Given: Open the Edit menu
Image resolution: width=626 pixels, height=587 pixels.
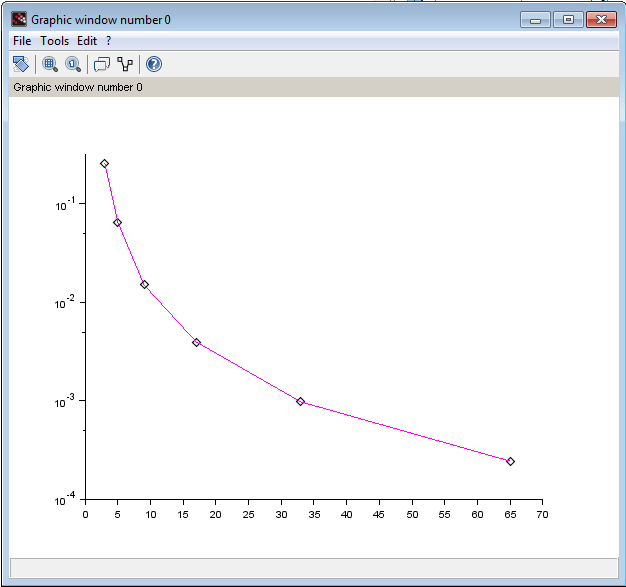Looking at the screenshot, I should click(x=87, y=41).
